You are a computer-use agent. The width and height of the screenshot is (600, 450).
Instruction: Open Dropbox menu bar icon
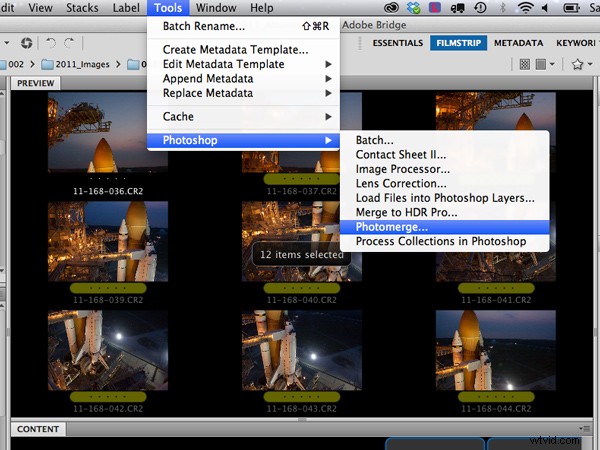[413, 8]
